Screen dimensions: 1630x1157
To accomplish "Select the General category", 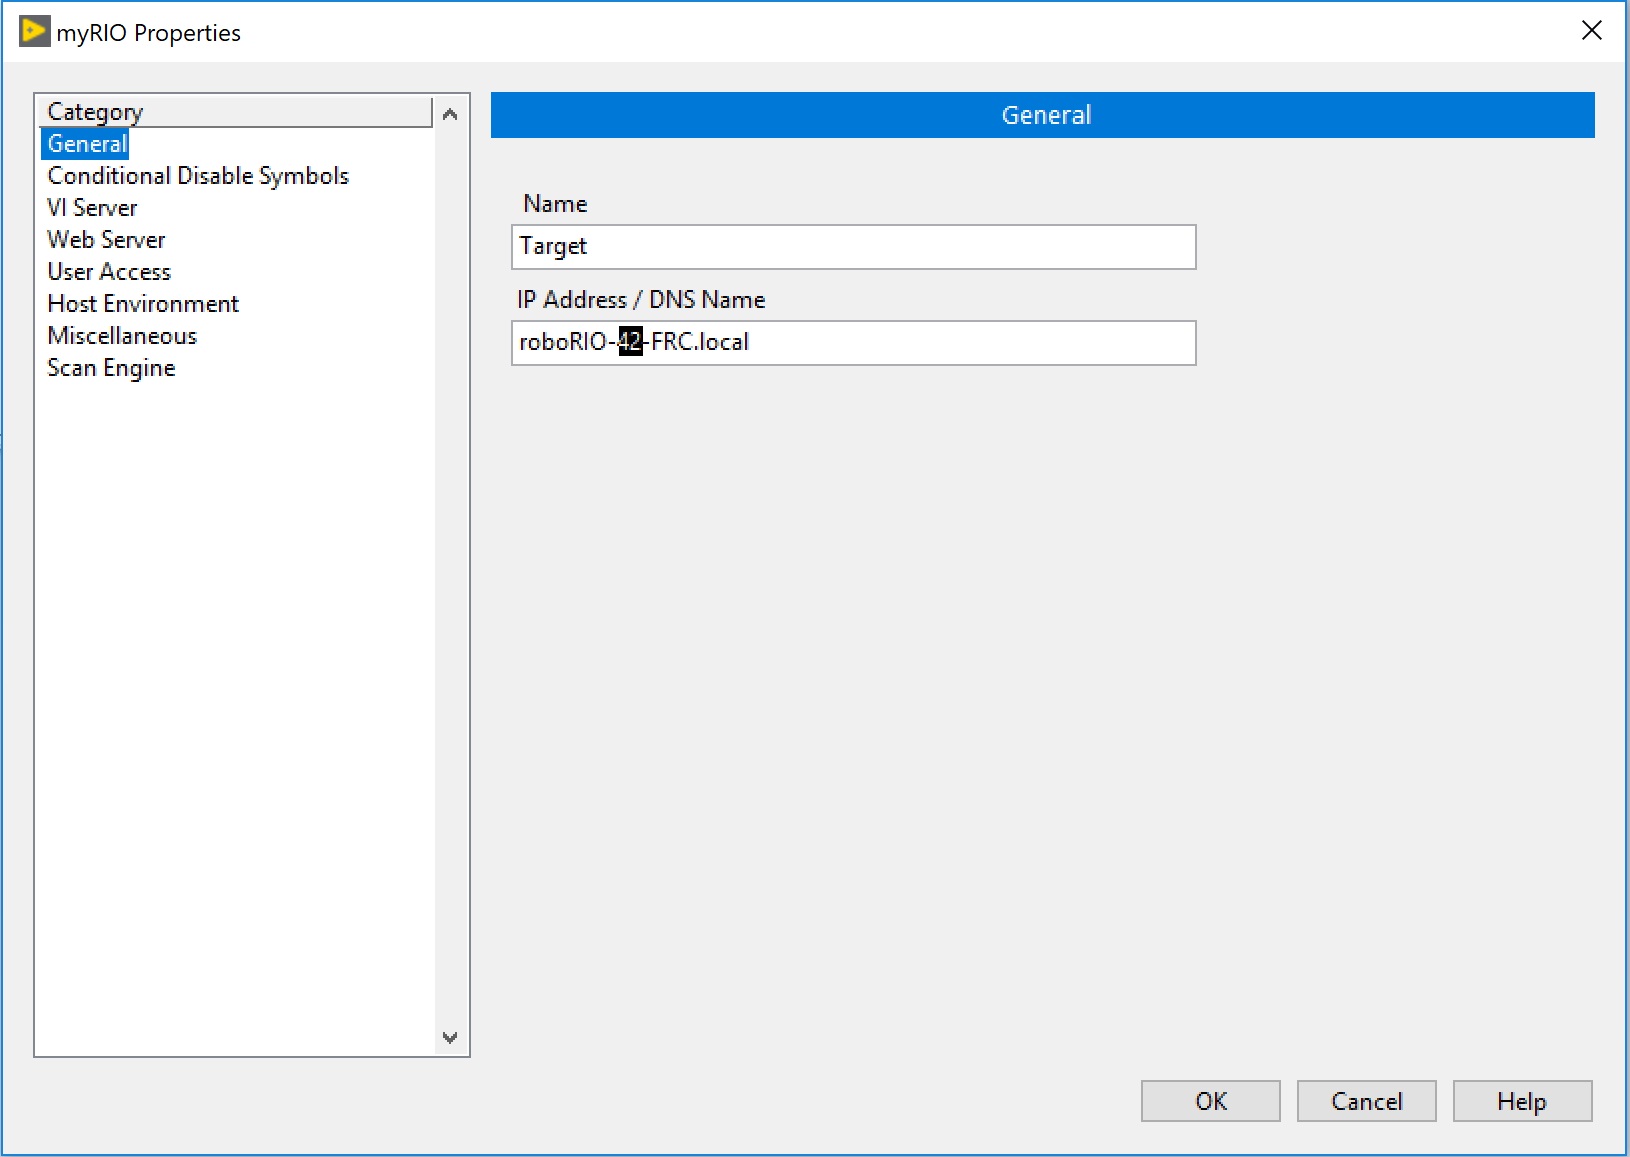I will (86, 144).
